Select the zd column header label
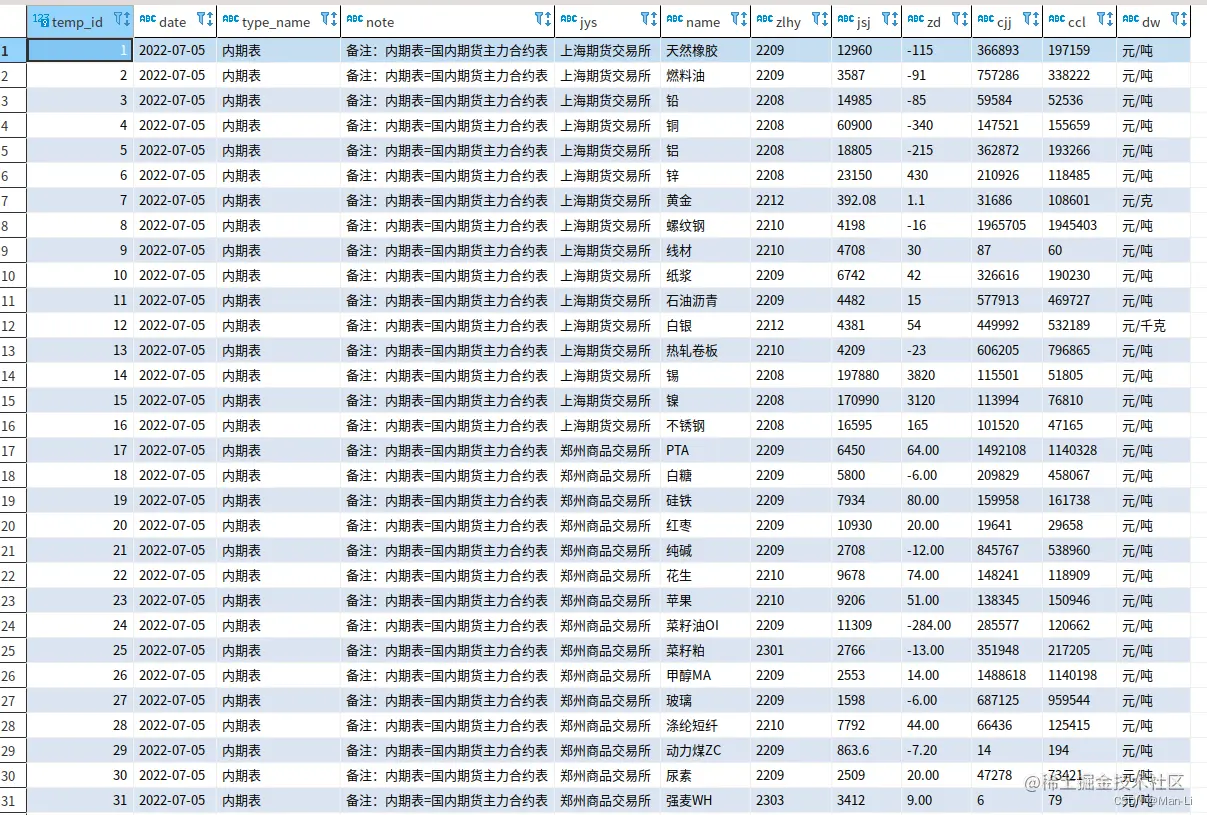1207x815 pixels. 934,22
